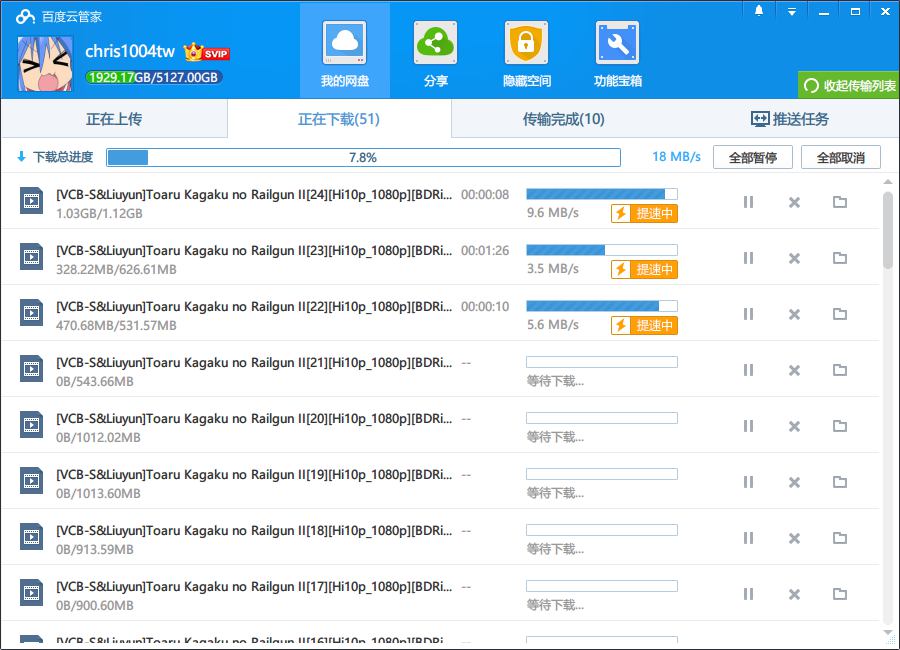Pause Railgun II[22] download
Viewport: 900px width, 650px height.
tap(748, 314)
